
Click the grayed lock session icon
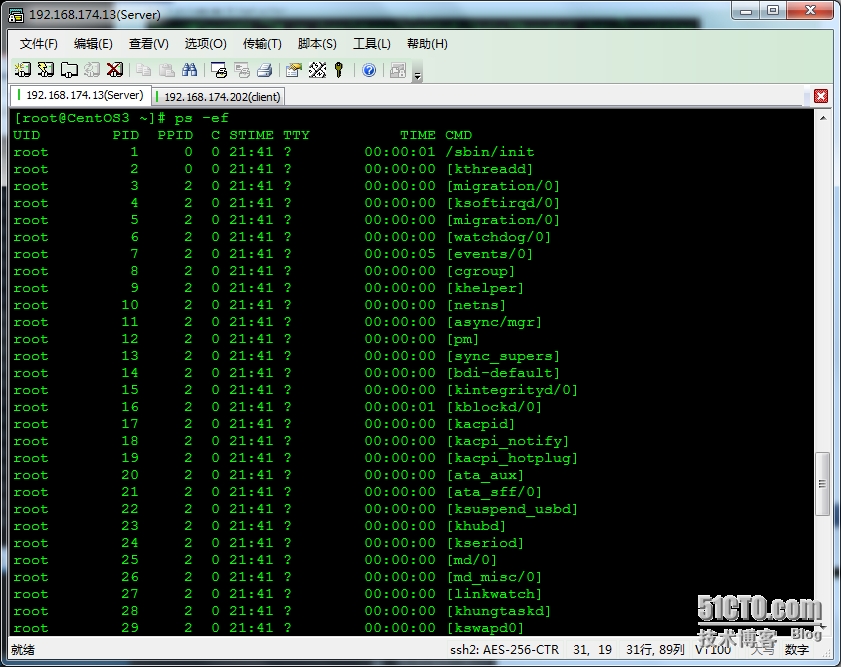point(397,70)
